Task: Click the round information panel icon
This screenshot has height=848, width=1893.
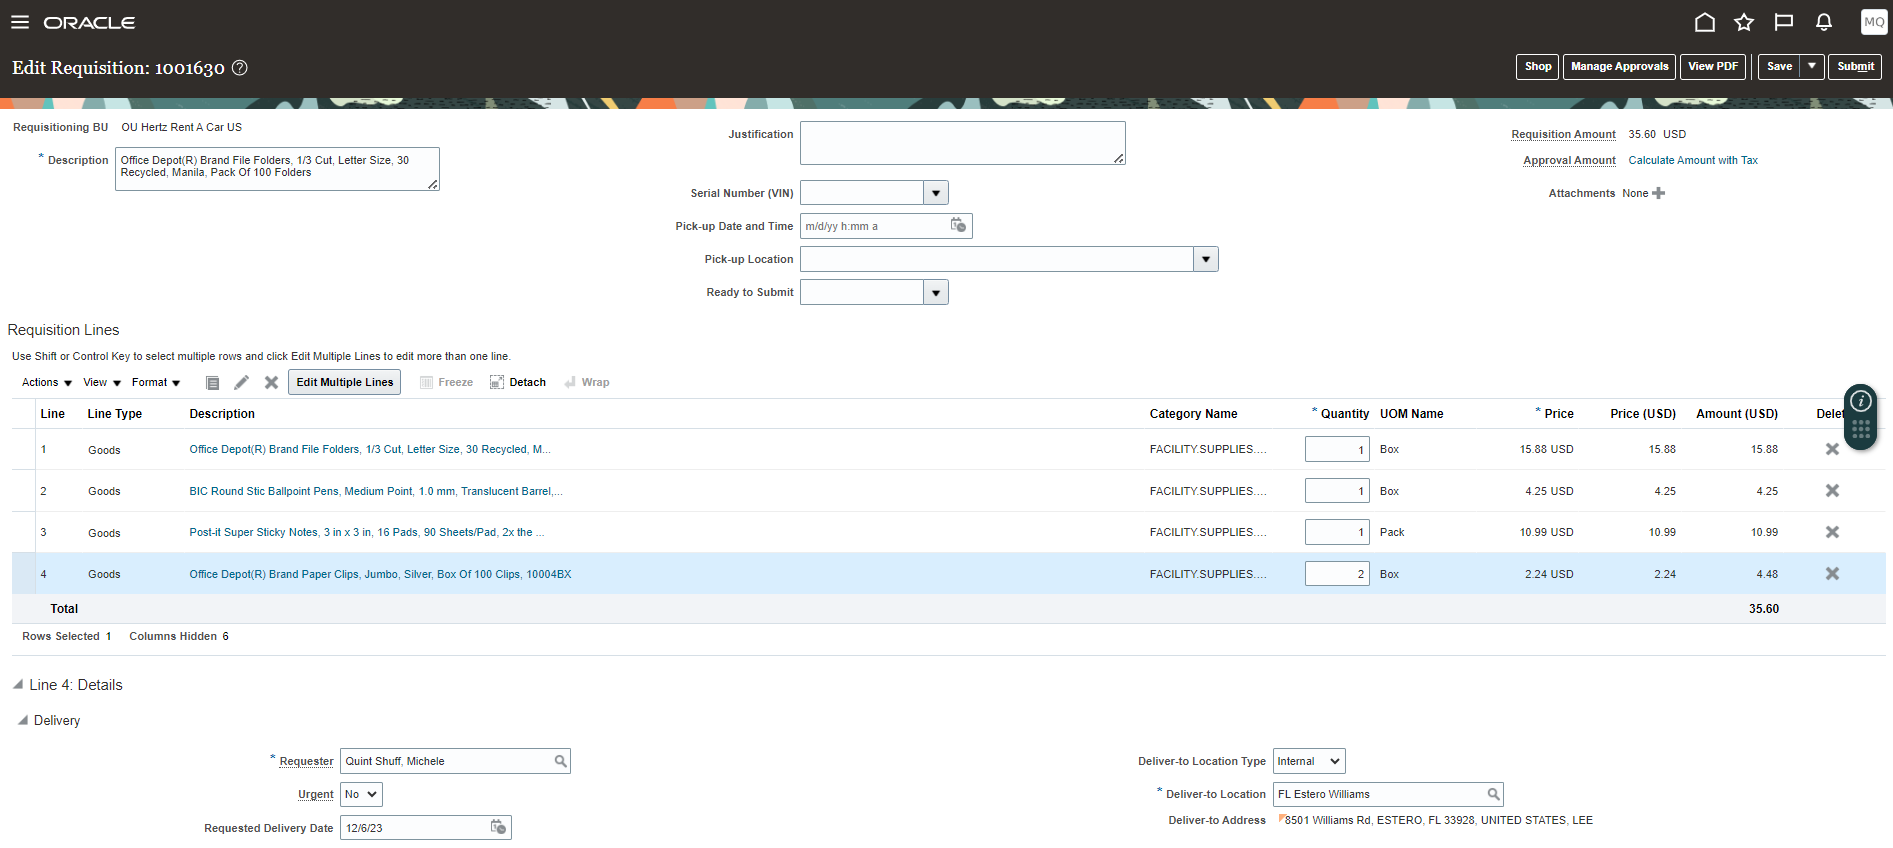Action: (x=1861, y=401)
